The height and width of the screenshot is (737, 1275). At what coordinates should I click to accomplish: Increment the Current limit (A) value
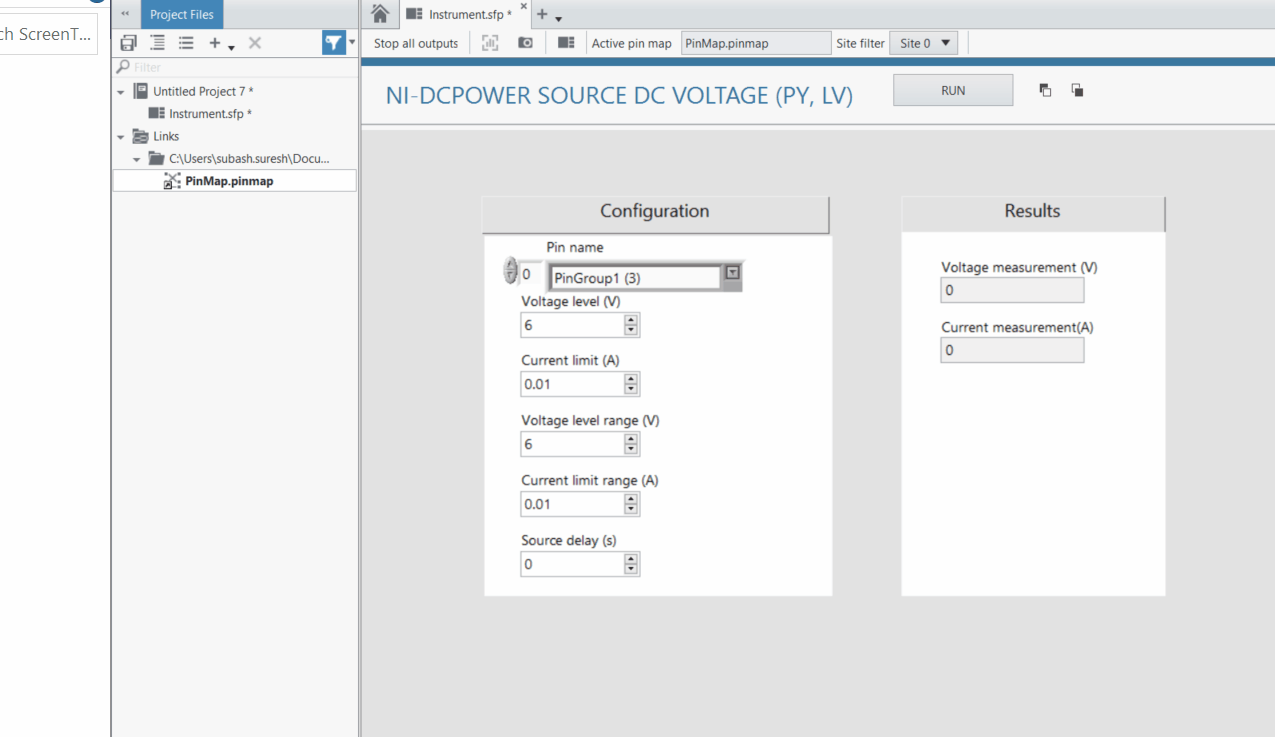pyautogui.click(x=631, y=379)
